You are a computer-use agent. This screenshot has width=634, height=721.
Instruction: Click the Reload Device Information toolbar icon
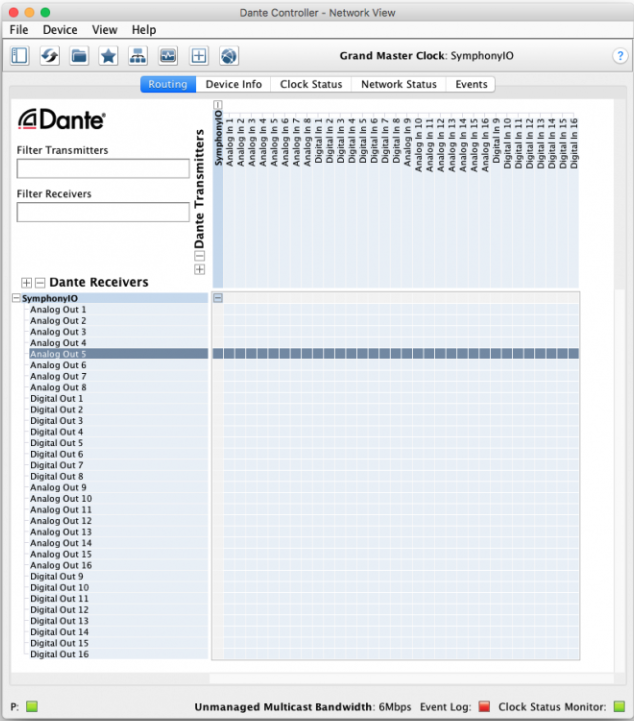(x=49, y=56)
